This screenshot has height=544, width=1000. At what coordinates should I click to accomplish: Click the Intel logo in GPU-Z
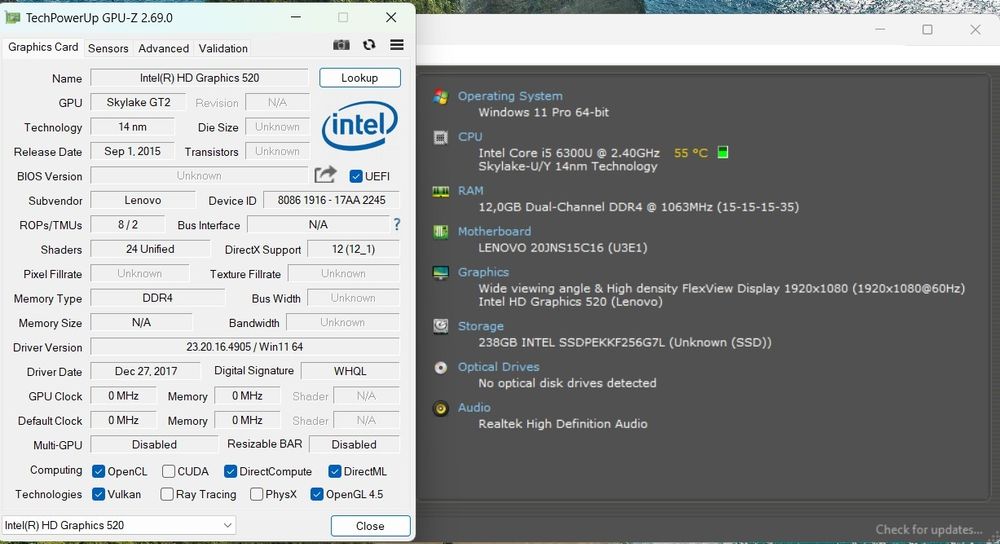pos(360,125)
